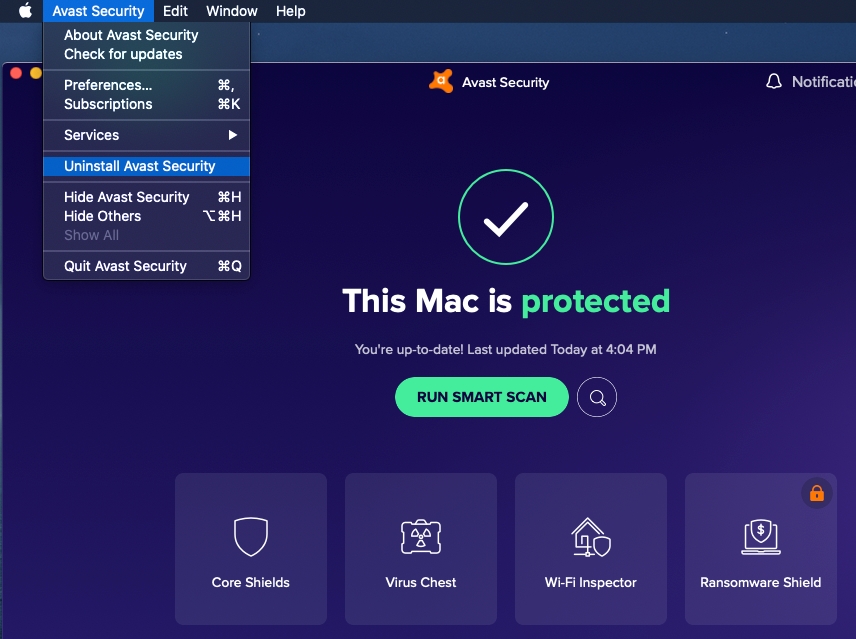The image size is (856, 639).
Task: Select About Avast Security
Action: point(146,35)
